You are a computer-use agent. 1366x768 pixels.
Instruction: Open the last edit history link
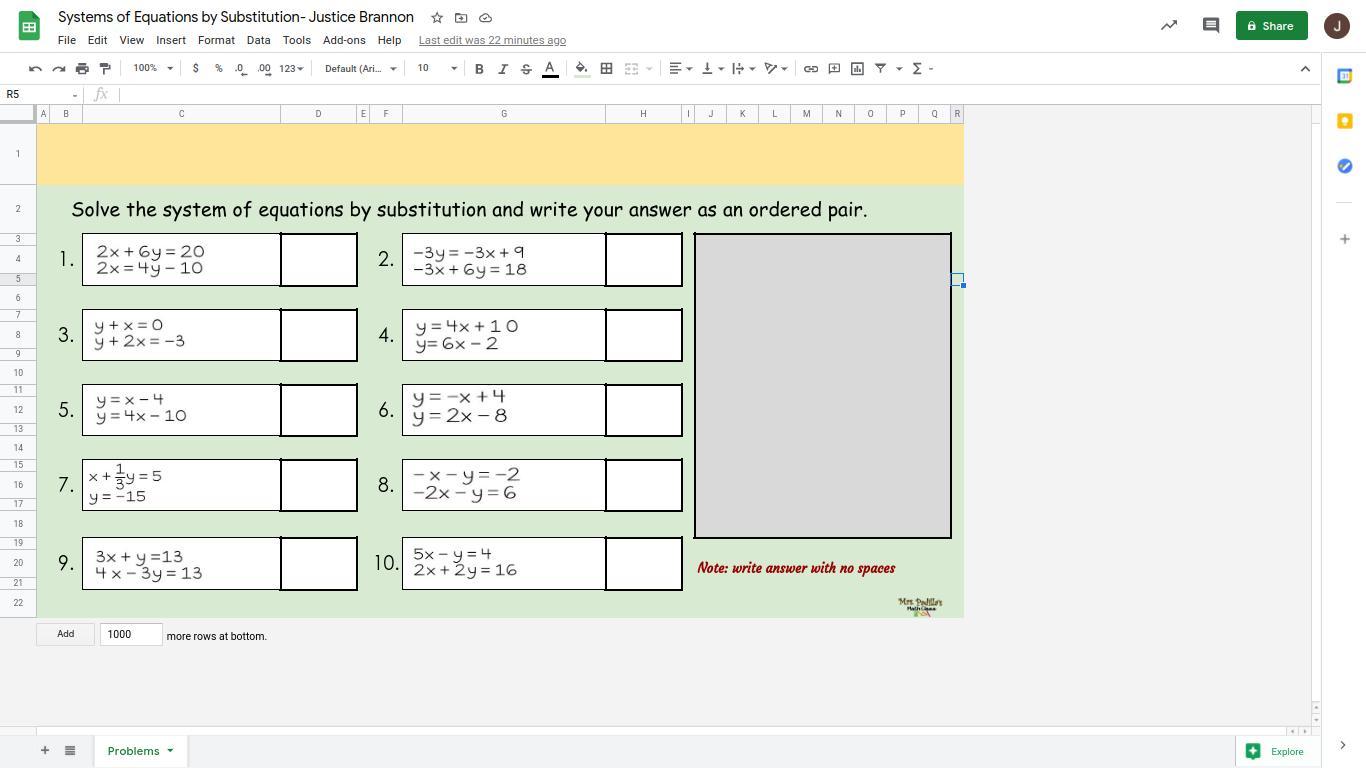tap(492, 40)
